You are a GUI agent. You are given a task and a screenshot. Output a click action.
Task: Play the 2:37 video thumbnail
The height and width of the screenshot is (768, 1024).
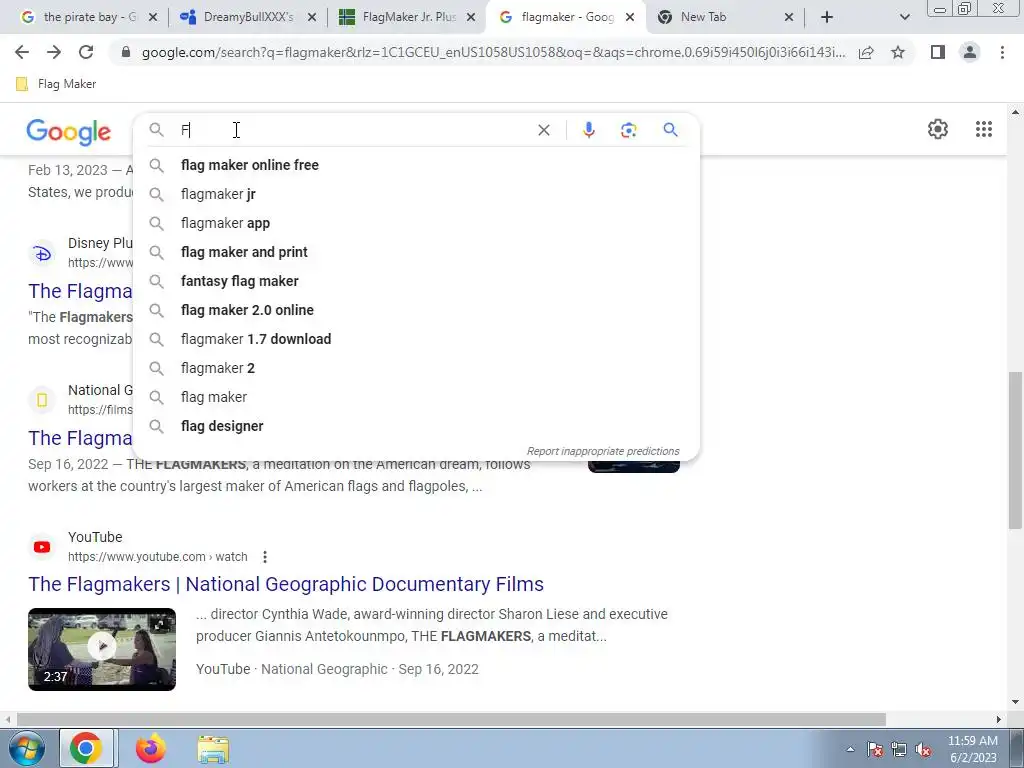click(102, 649)
